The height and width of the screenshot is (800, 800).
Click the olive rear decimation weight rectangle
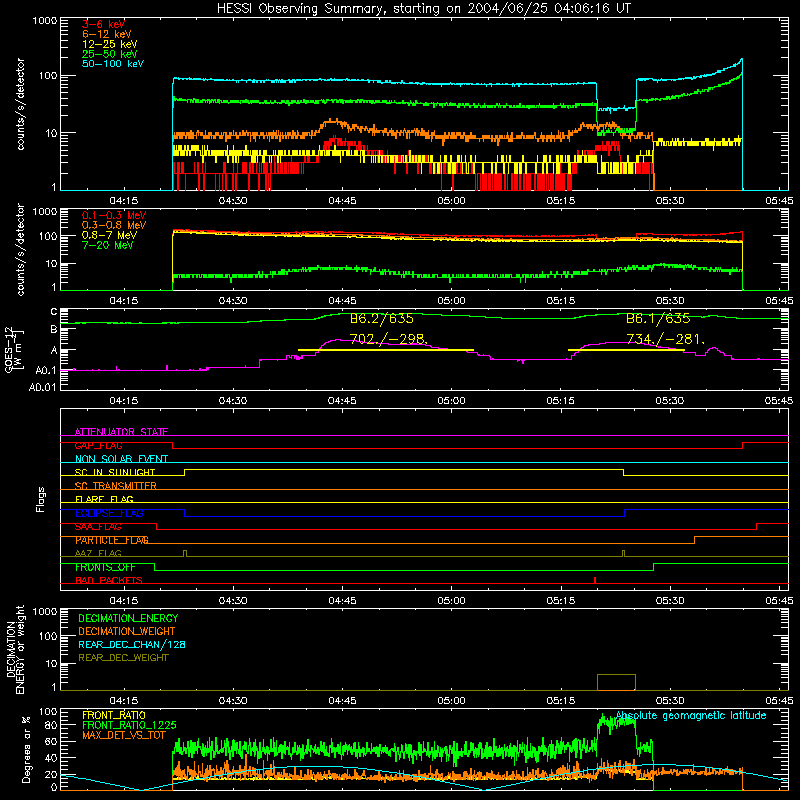(616, 682)
